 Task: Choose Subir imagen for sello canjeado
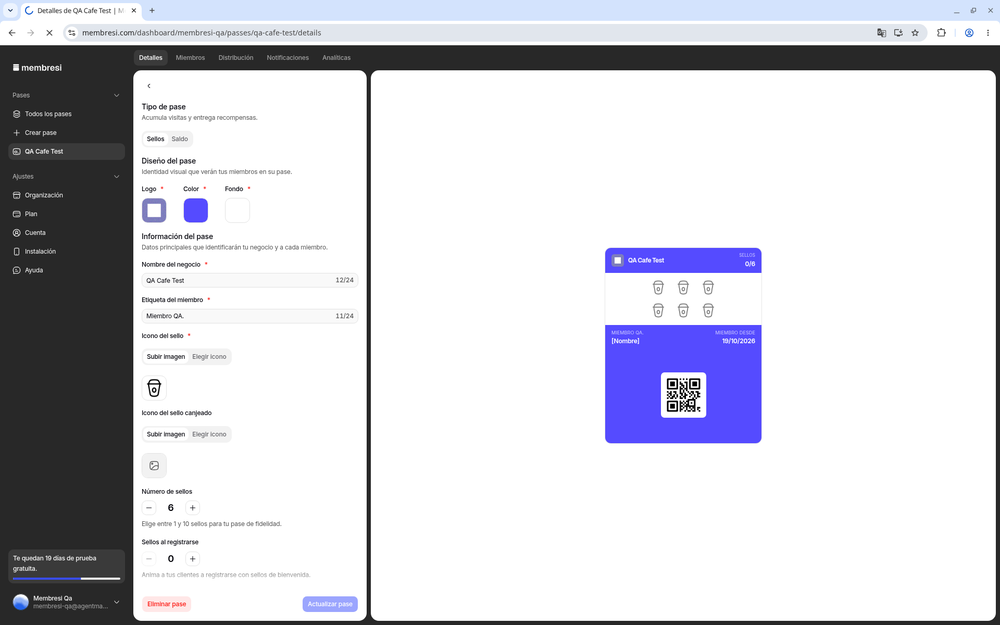coord(166,434)
